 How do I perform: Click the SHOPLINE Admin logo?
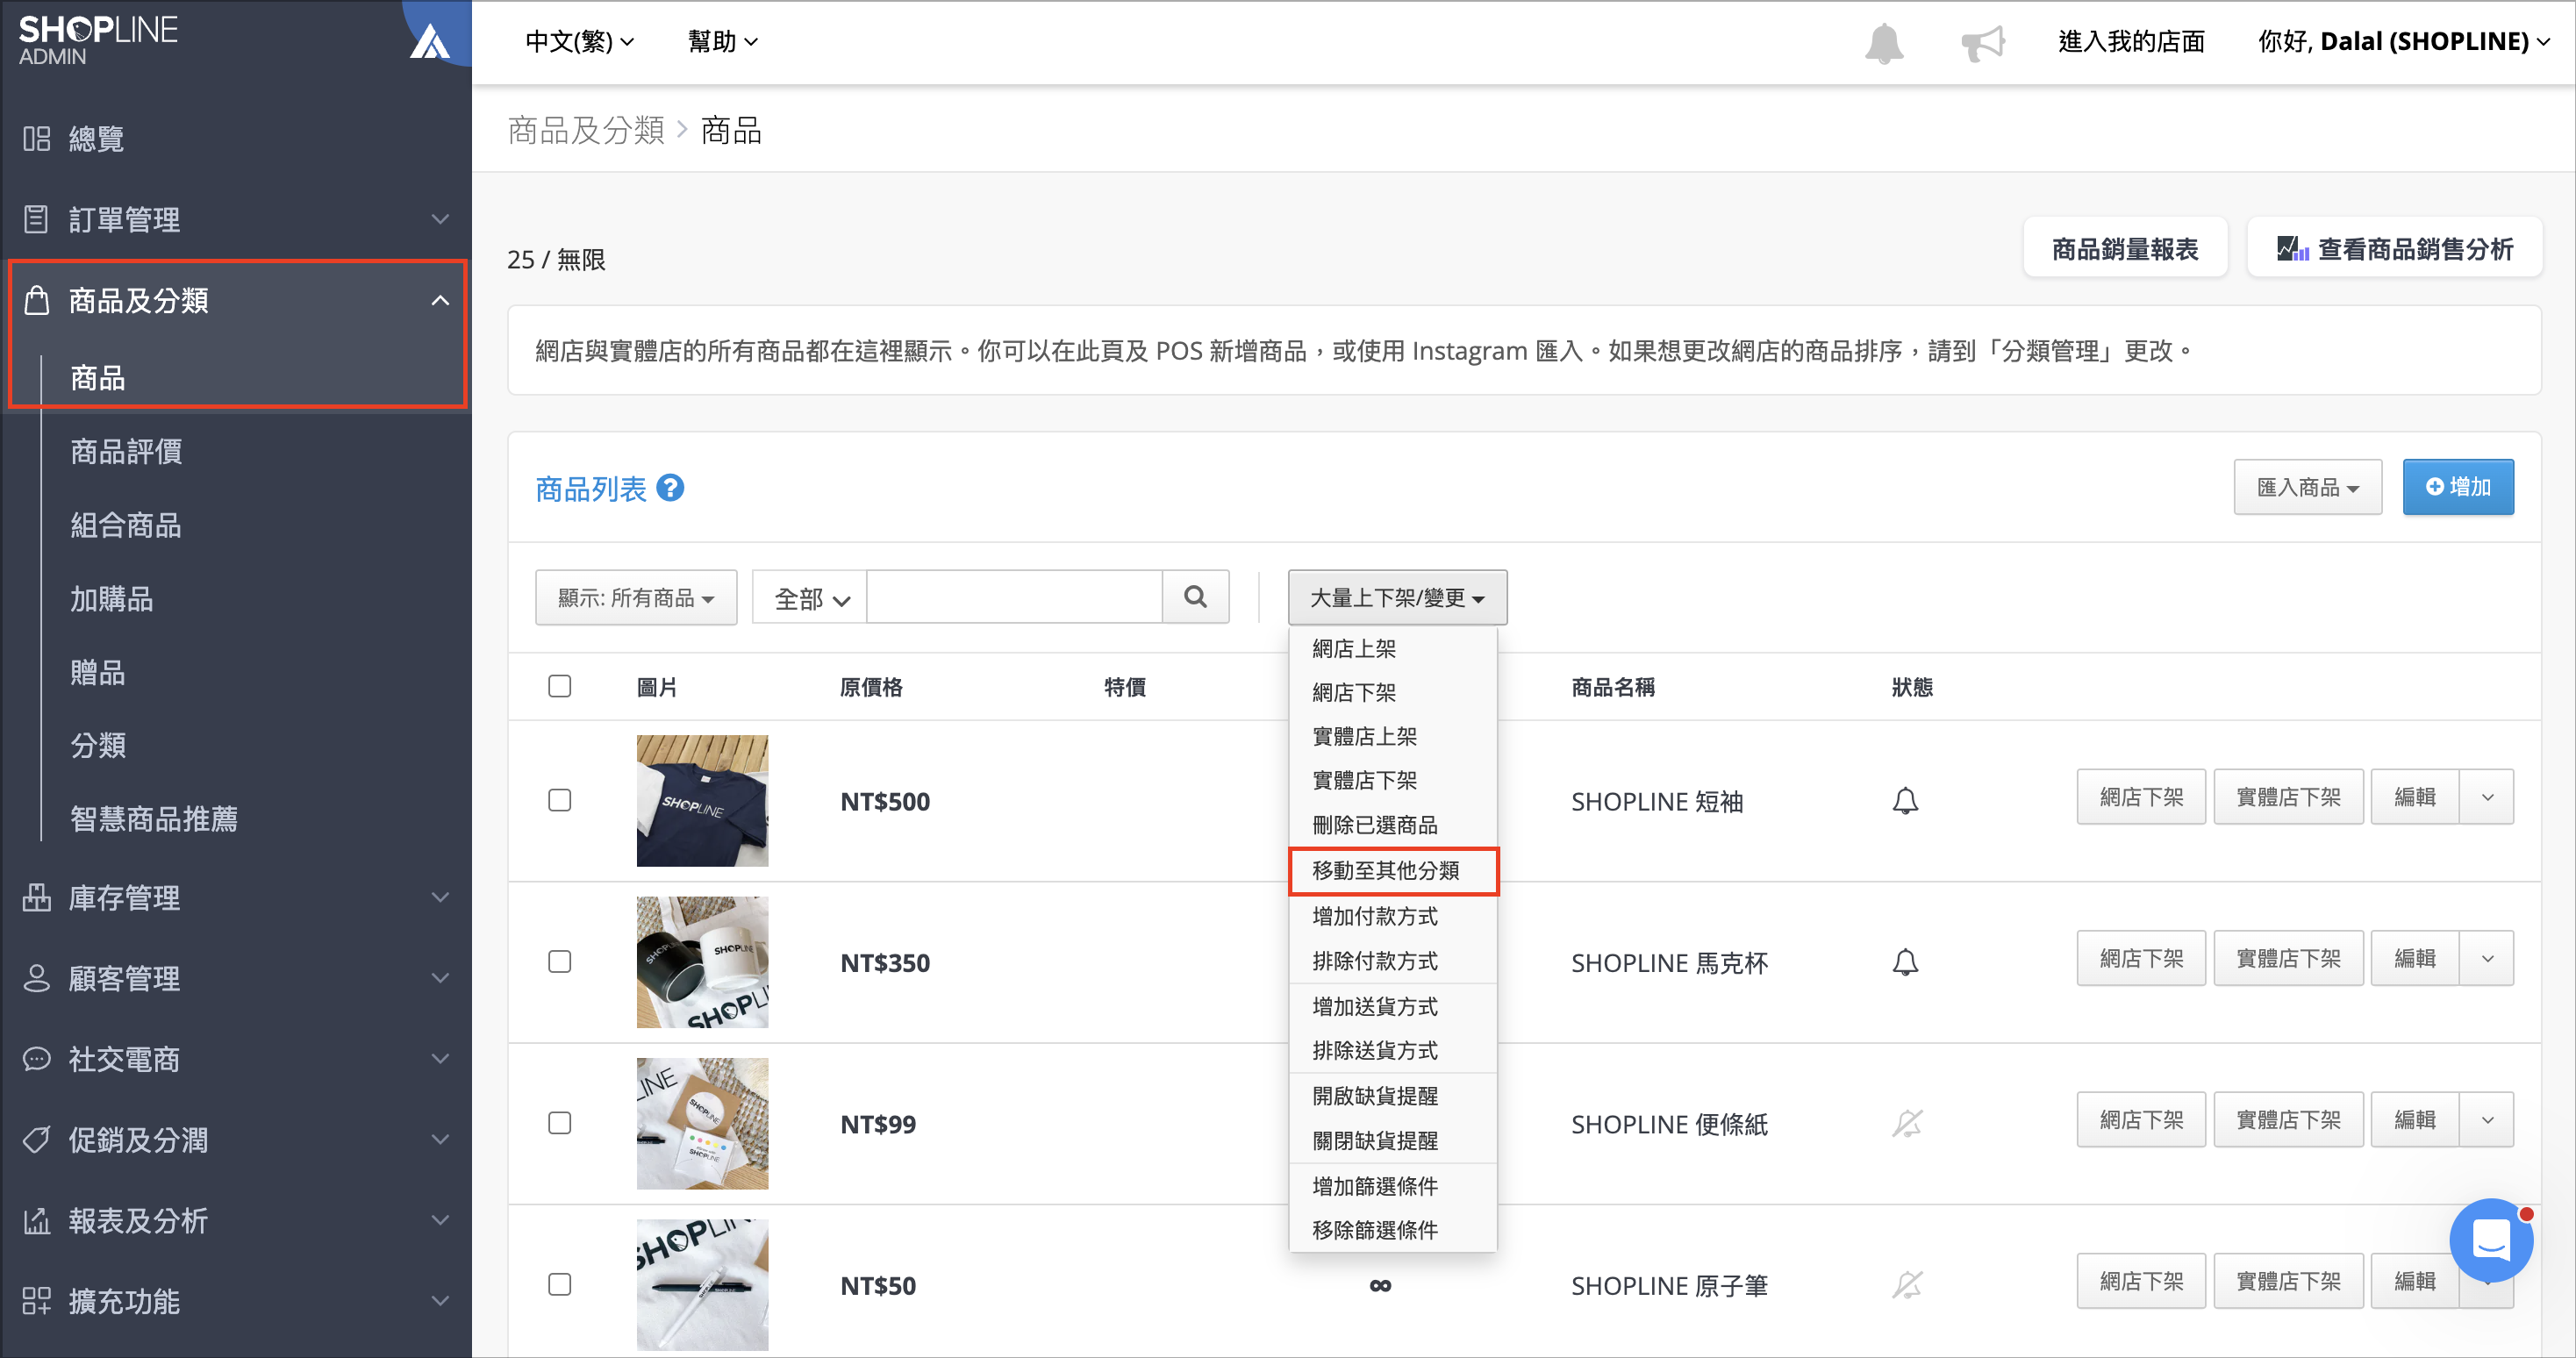point(97,40)
